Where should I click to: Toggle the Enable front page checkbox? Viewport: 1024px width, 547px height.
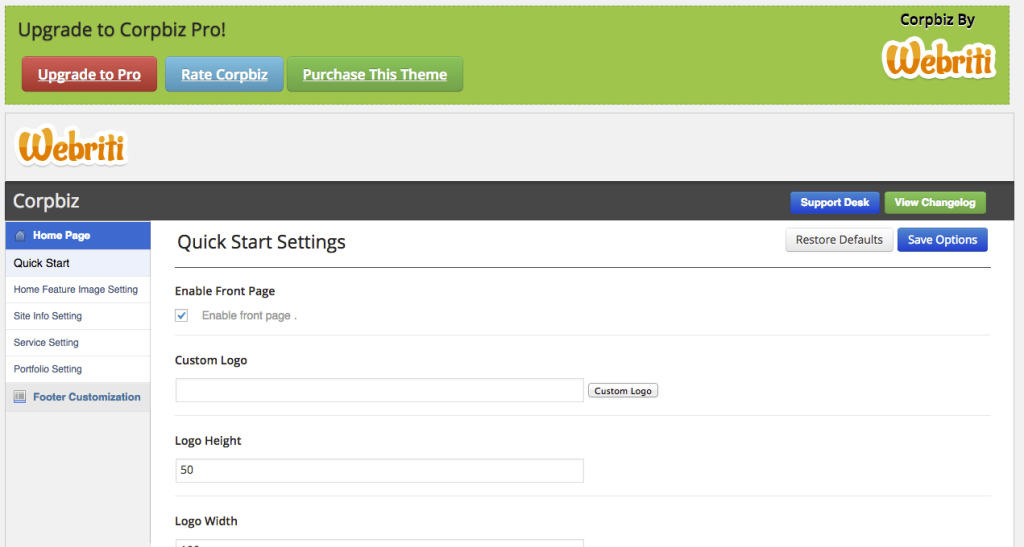182,315
